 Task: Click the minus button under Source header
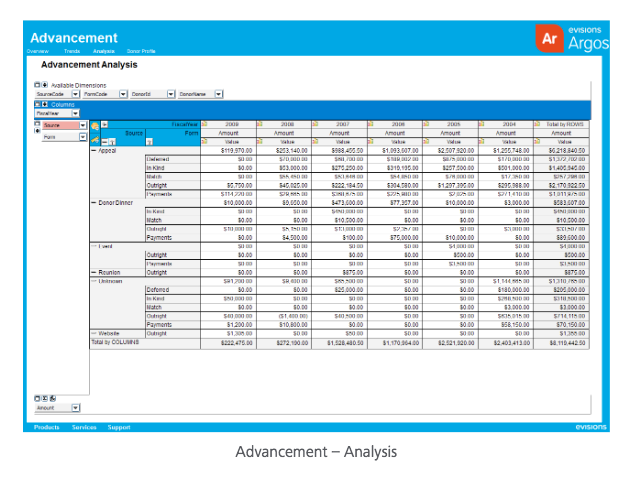(105, 142)
